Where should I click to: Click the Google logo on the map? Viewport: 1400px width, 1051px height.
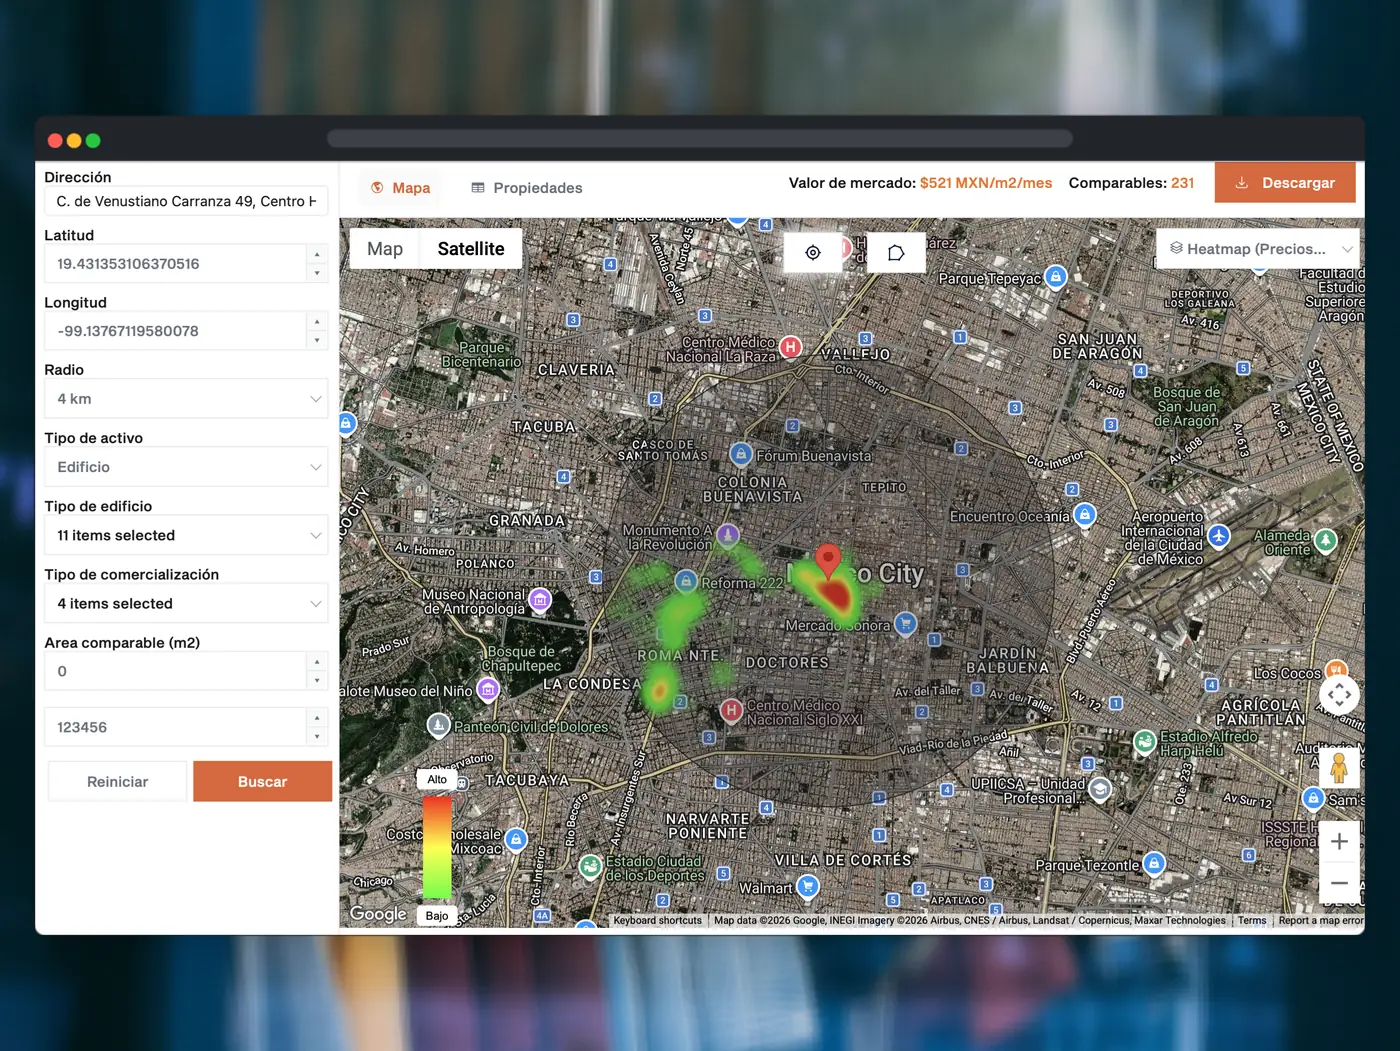click(x=378, y=914)
